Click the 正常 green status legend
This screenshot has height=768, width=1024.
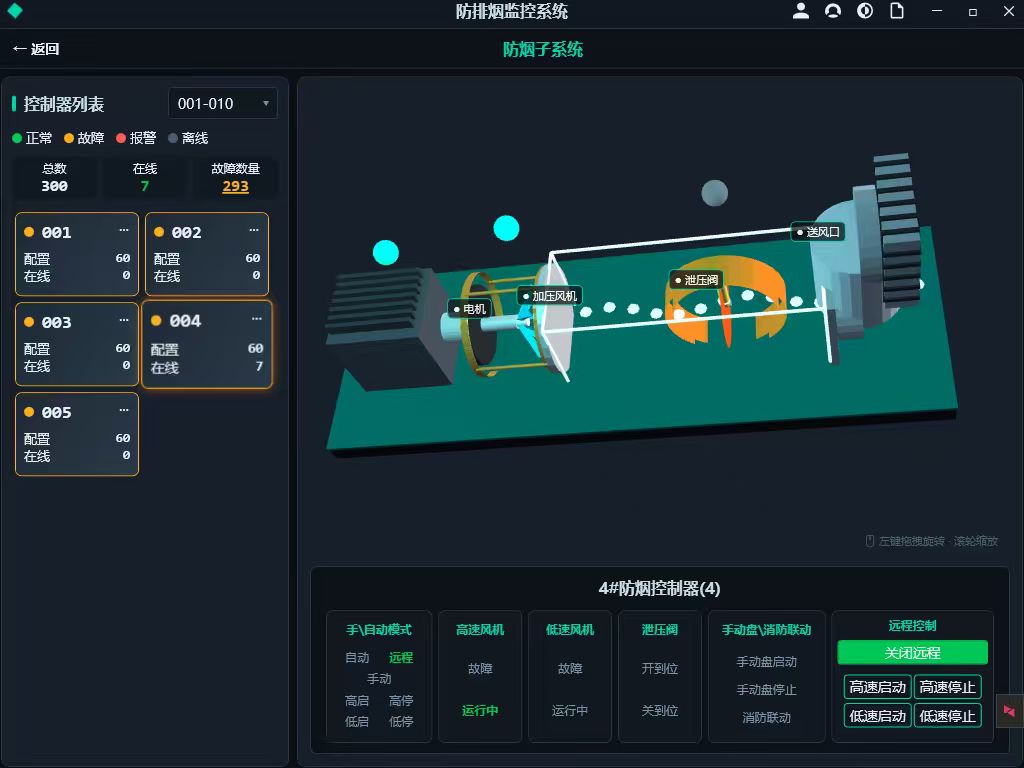click(32, 138)
